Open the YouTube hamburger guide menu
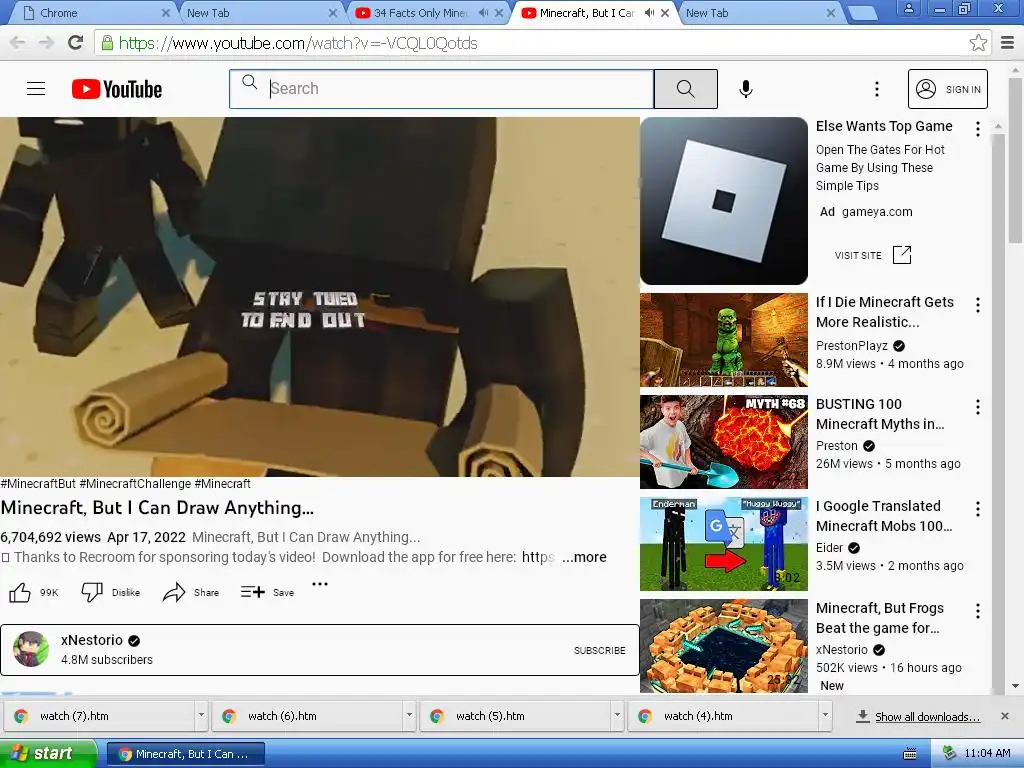The height and width of the screenshot is (768, 1024). pos(36,89)
